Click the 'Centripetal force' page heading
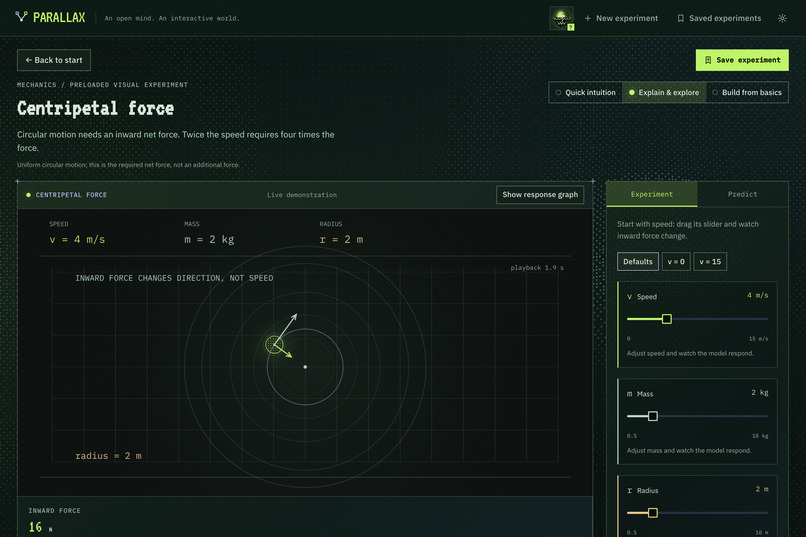The height and width of the screenshot is (537, 806). pos(96,108)
